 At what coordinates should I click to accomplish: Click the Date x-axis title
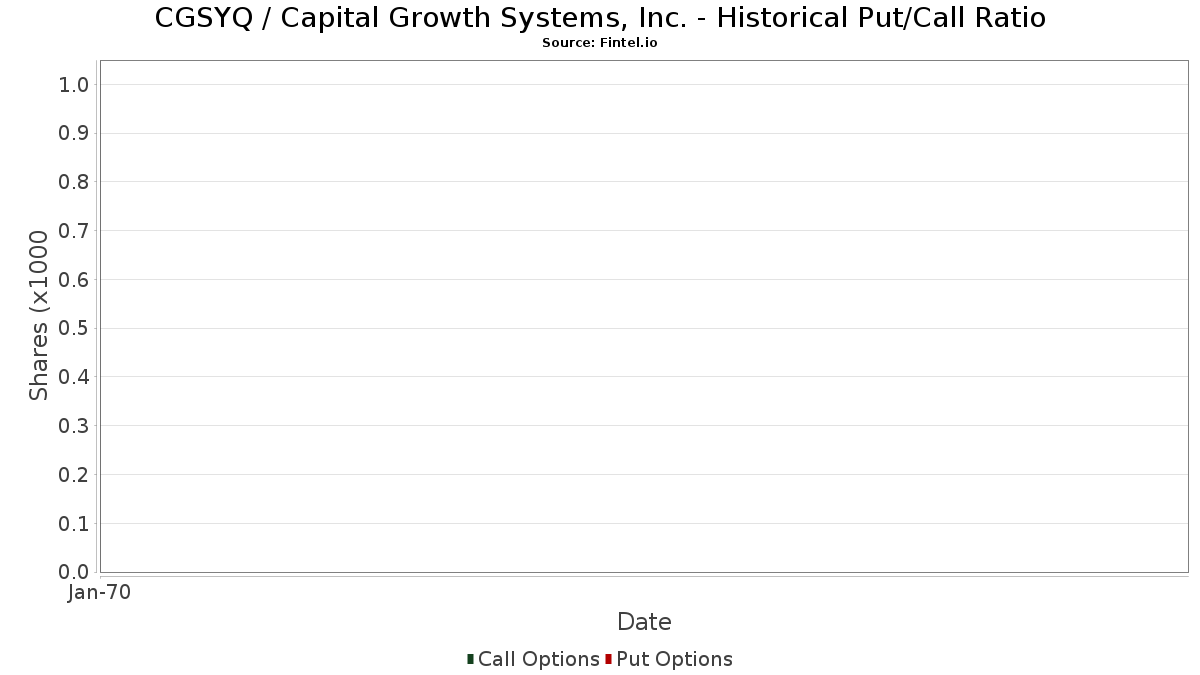[x=644, y=622]
